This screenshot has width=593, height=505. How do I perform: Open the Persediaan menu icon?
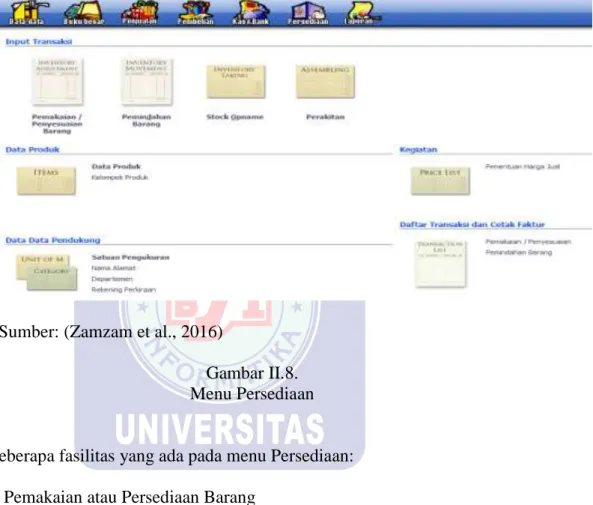[x=308, y=13]
